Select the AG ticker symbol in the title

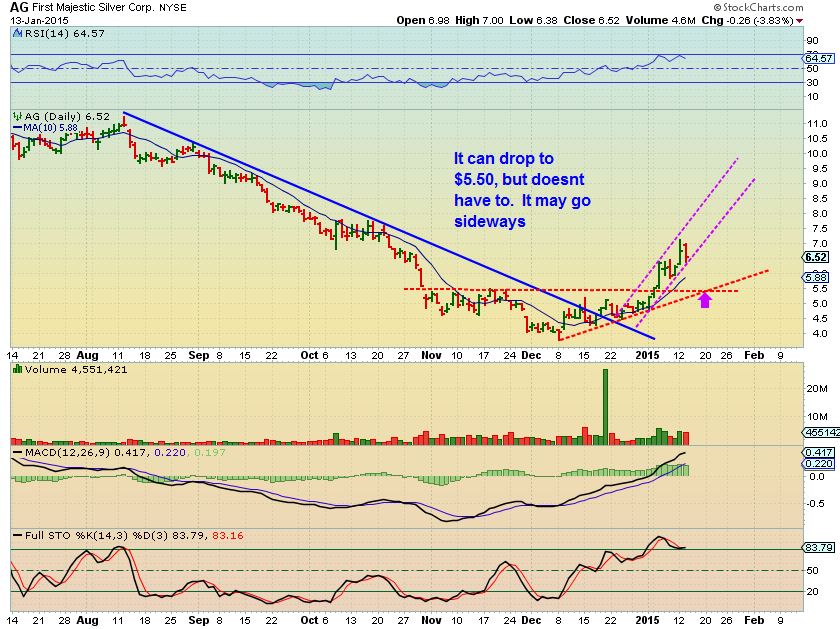(21, 8)
